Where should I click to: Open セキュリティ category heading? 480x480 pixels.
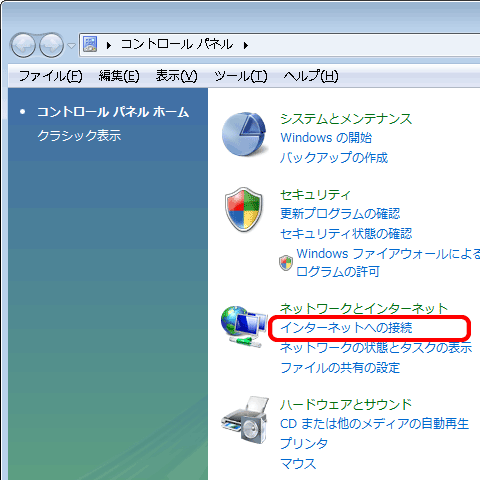315,195
